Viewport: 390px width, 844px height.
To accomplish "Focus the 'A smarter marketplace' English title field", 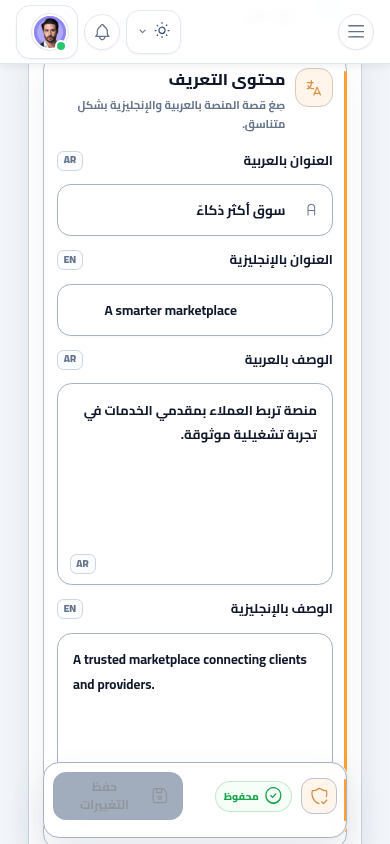I will pyautogui.click(x=195, y=310).
